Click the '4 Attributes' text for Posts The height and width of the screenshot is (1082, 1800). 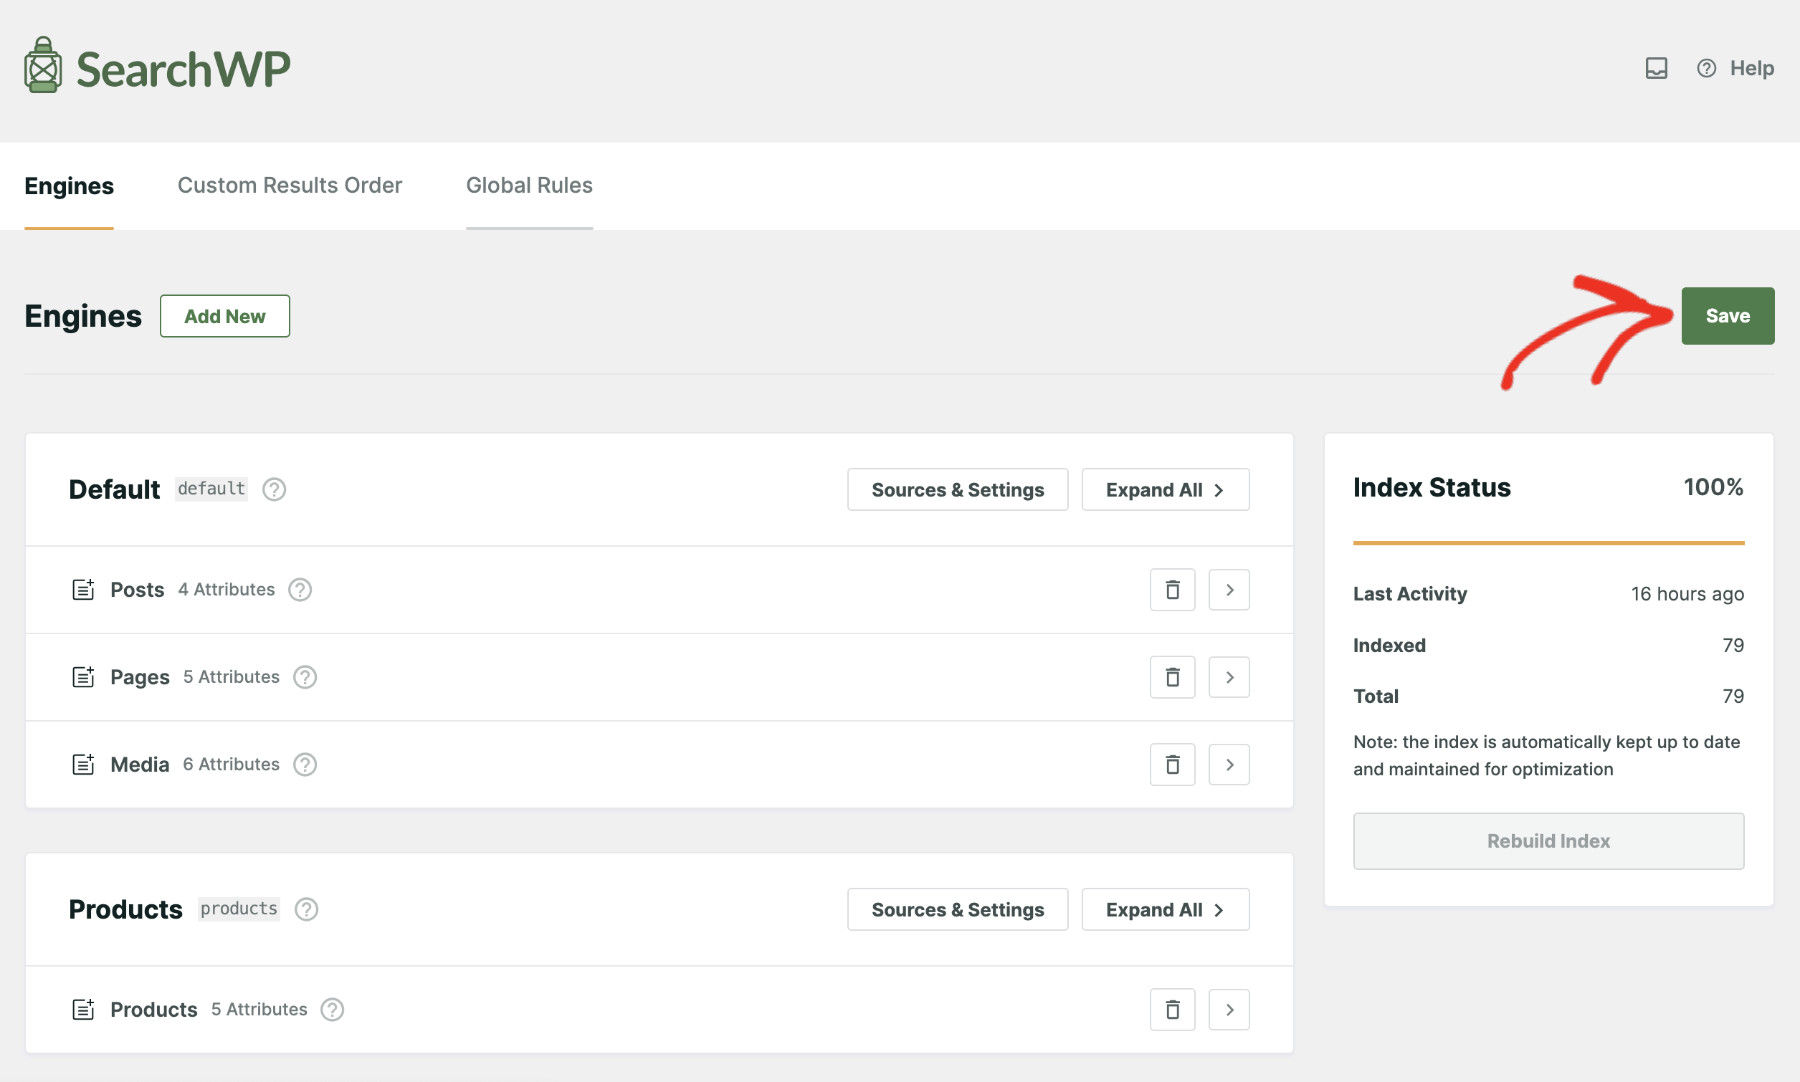[x=226, y=590]
